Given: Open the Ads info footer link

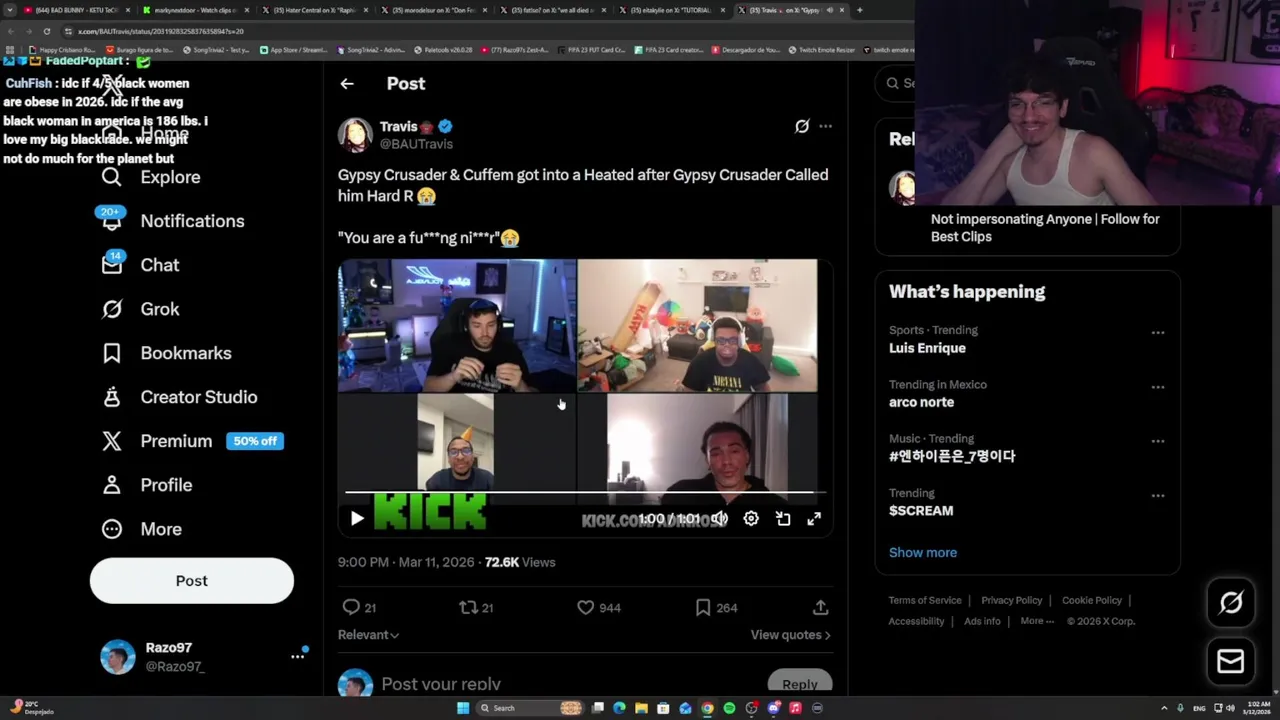Looking at the screenshot, I should pyautogui.click(x=982, y=621).
